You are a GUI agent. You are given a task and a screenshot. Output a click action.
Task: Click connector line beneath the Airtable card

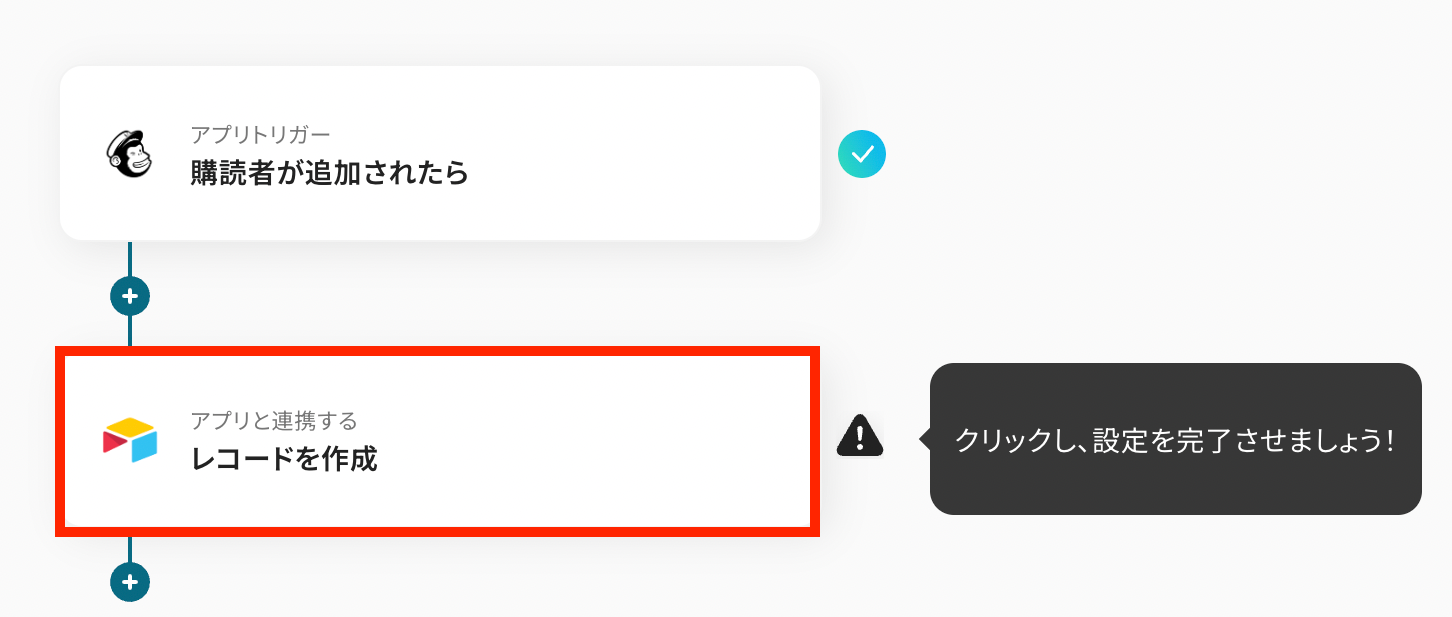130,549
